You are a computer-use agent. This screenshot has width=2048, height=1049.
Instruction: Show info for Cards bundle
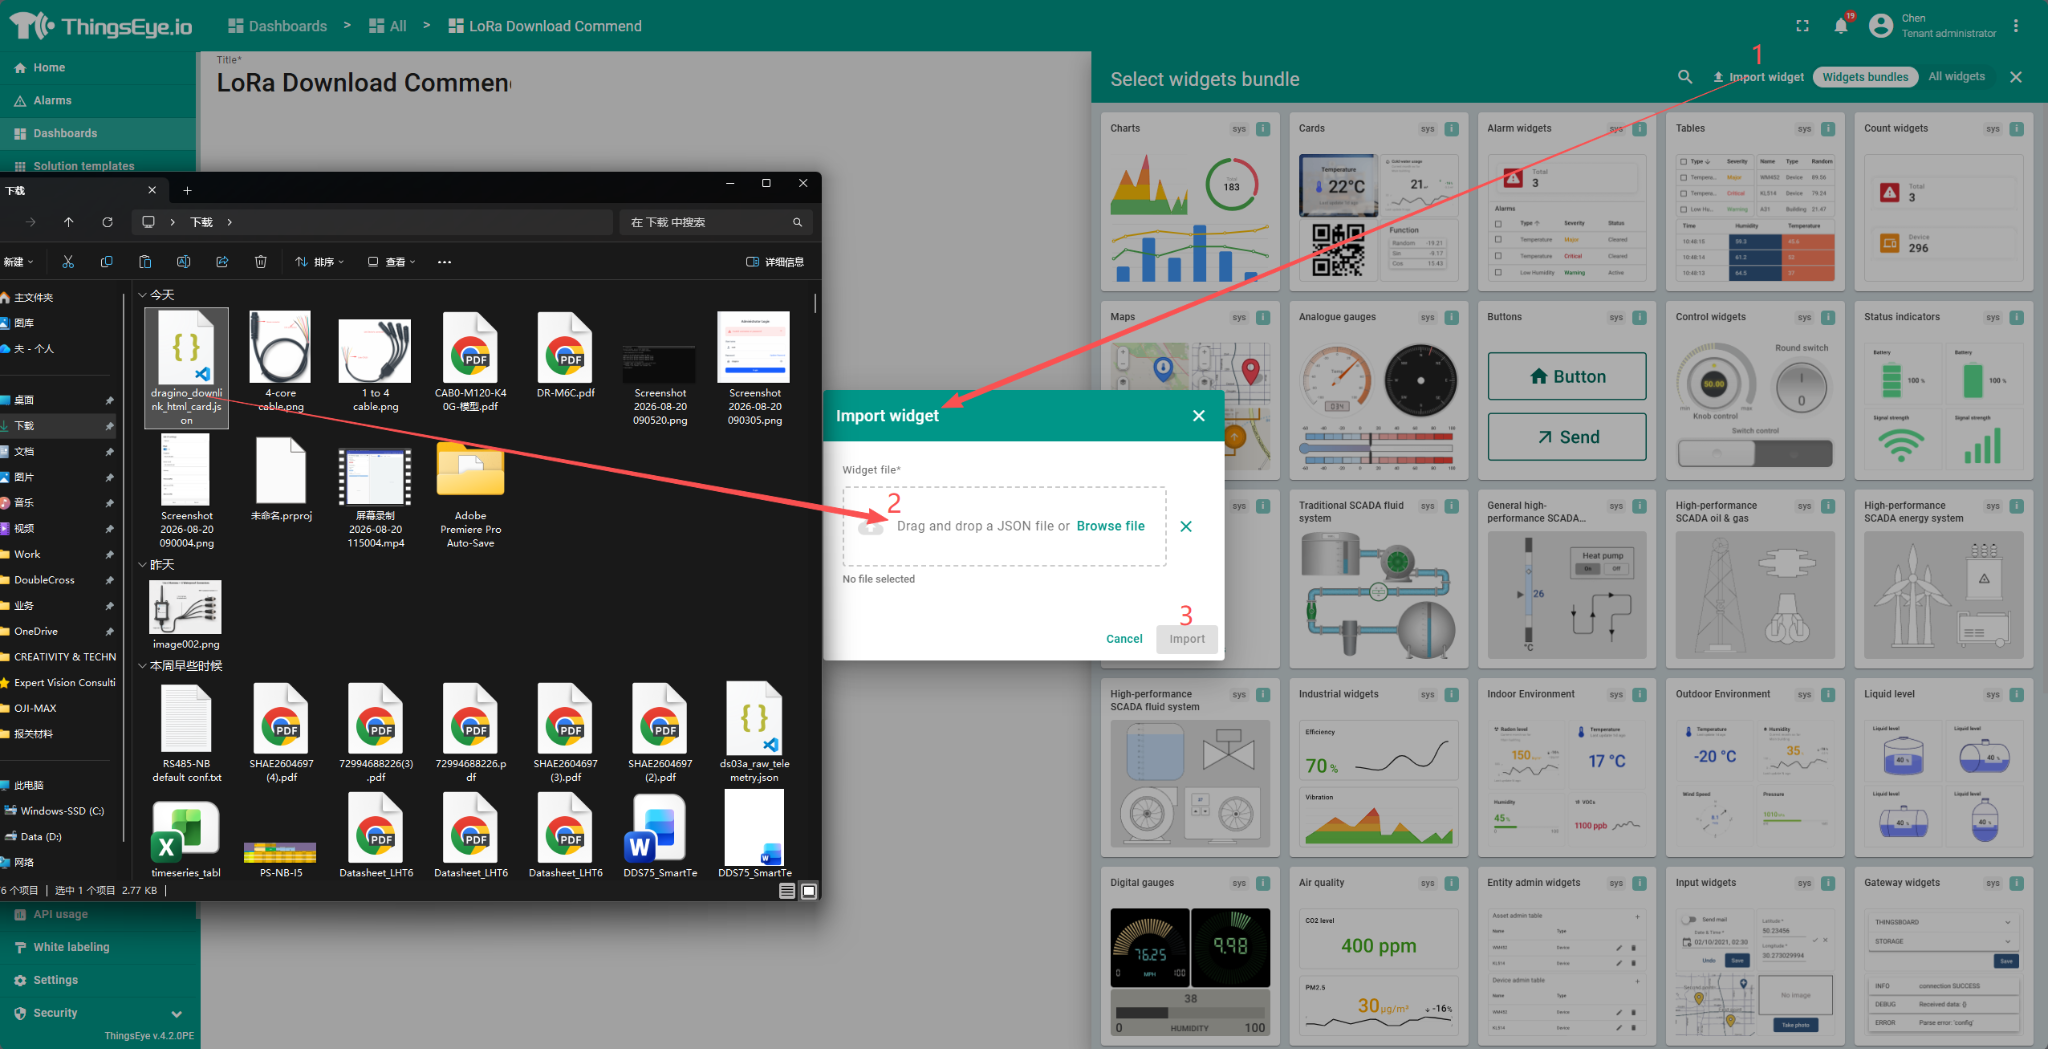(x=1451, y=129)
